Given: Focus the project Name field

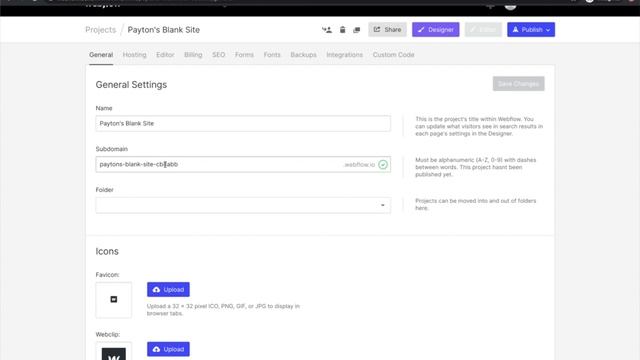Looking at the screenshot, I should tap(243, 123).
